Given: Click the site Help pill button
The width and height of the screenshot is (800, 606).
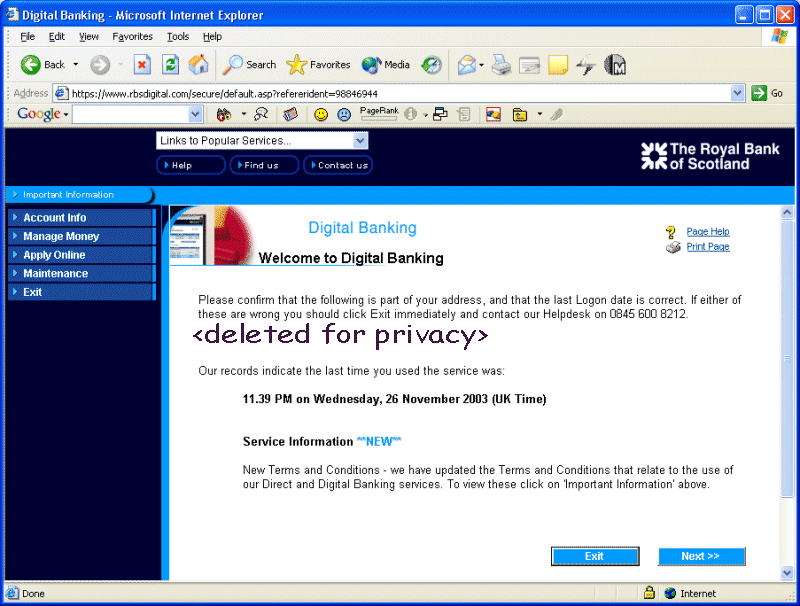Looking at the screenshot, I should point(191,165).
